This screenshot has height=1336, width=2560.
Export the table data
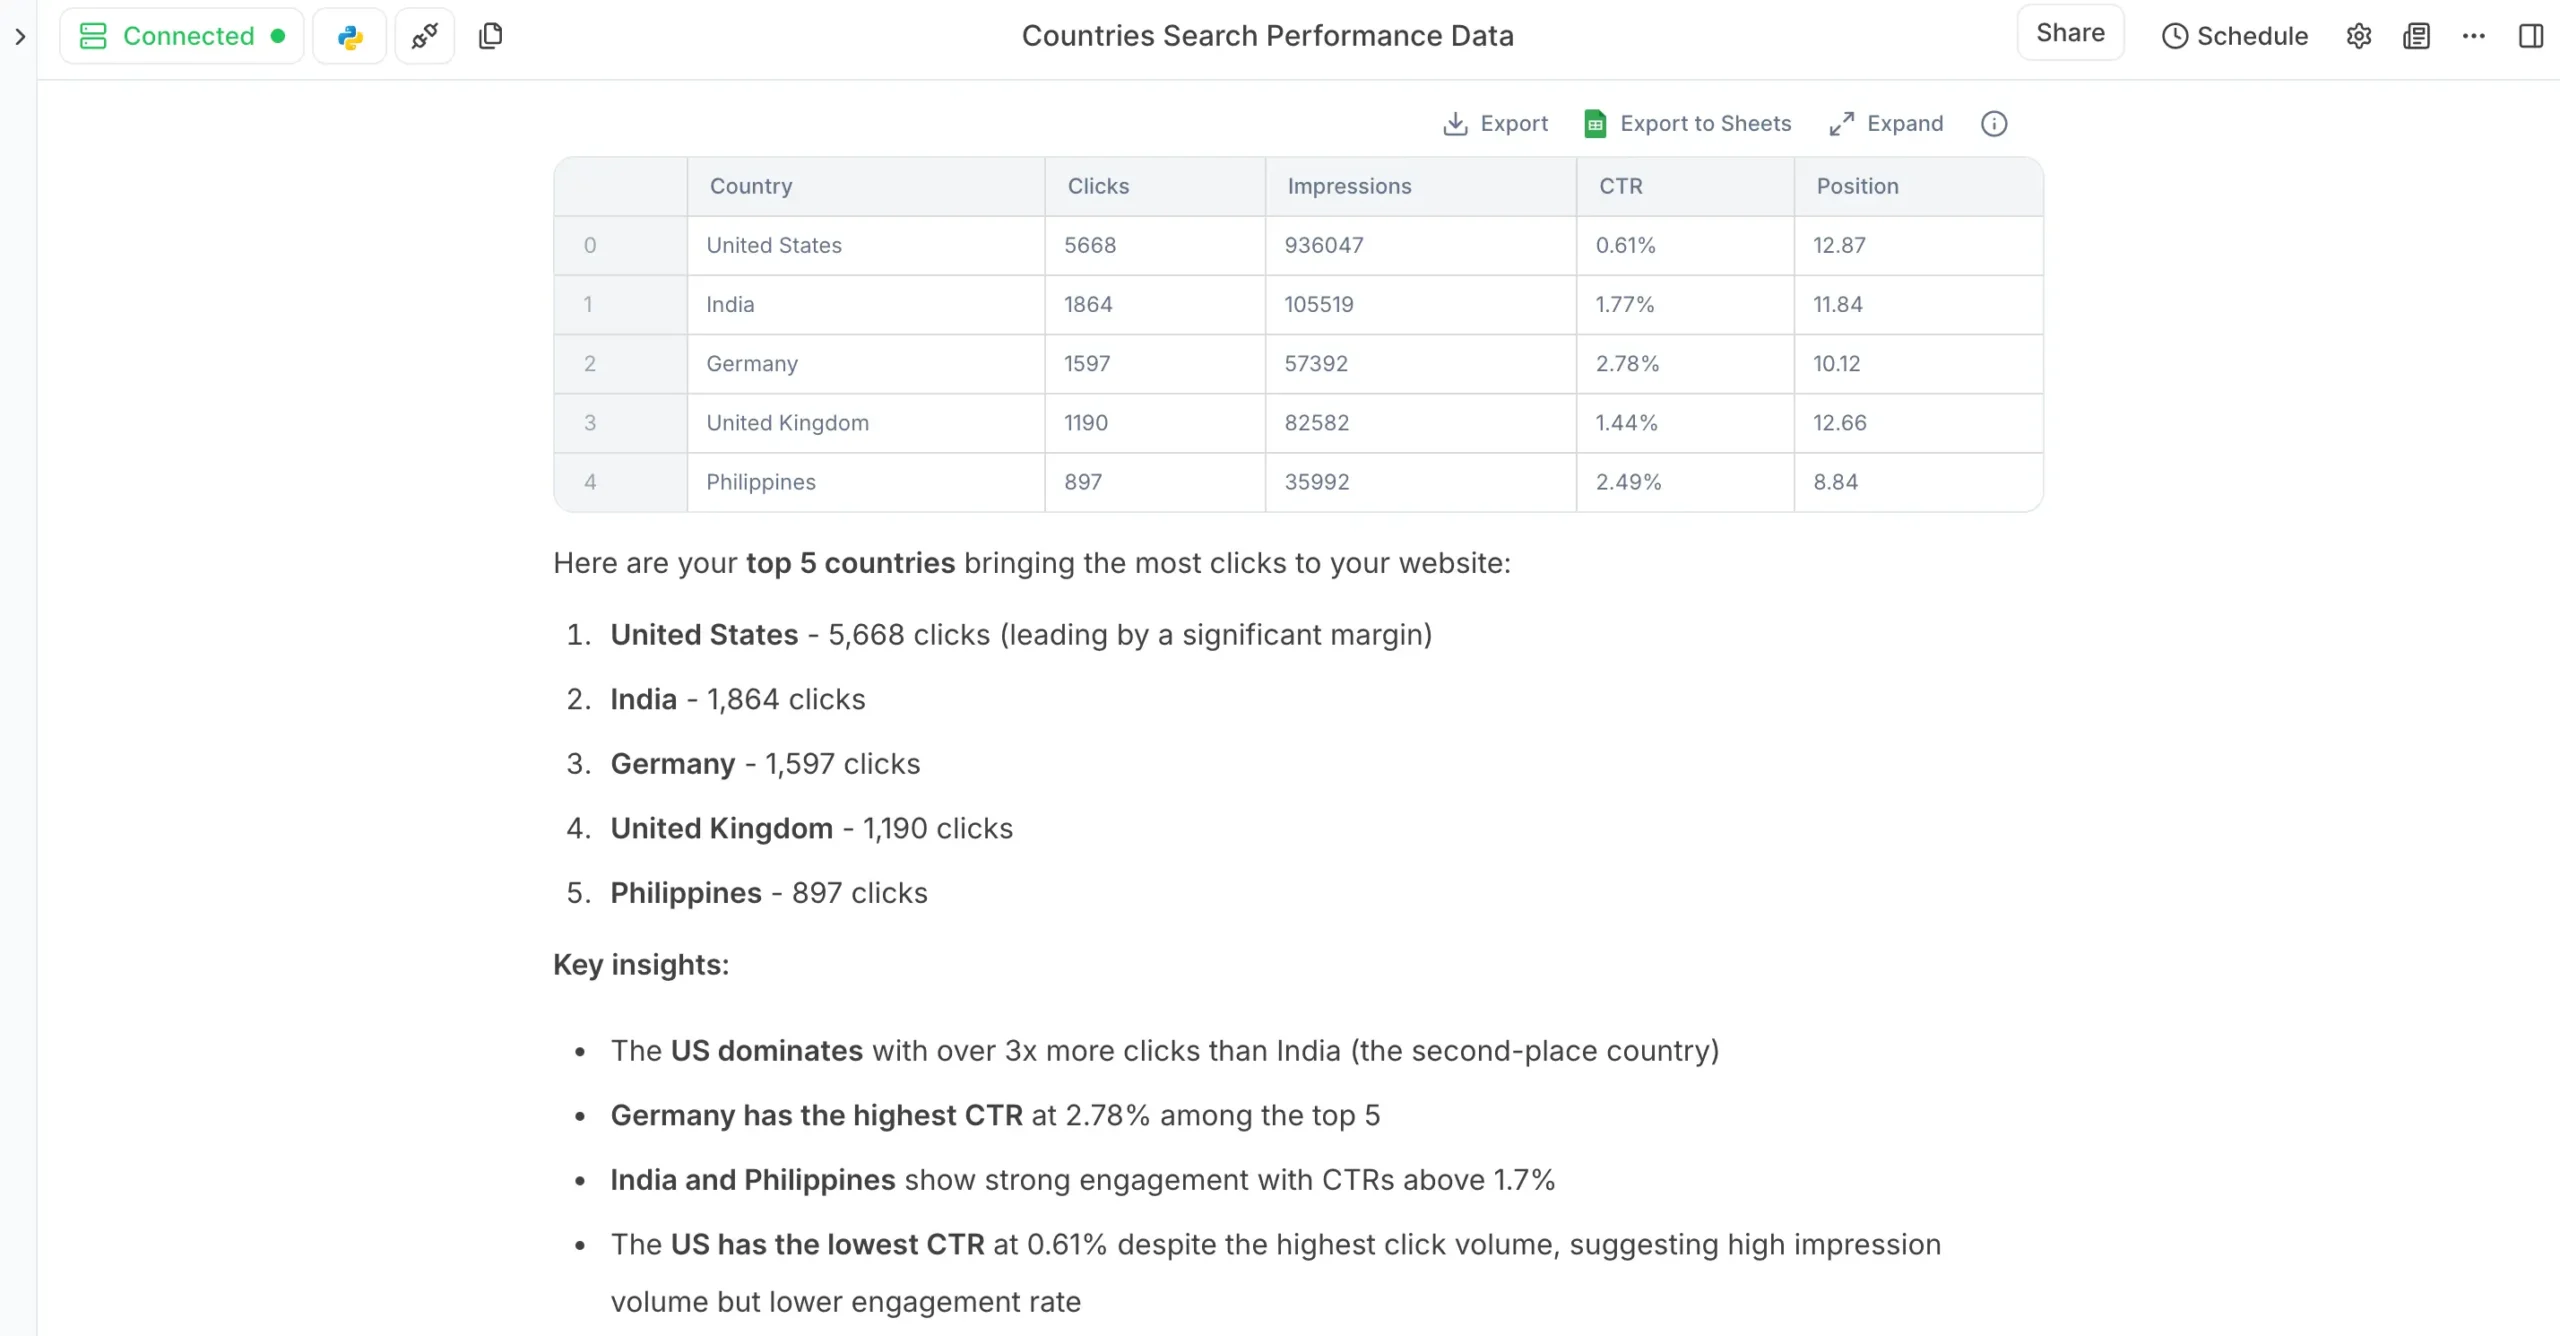1495,123
